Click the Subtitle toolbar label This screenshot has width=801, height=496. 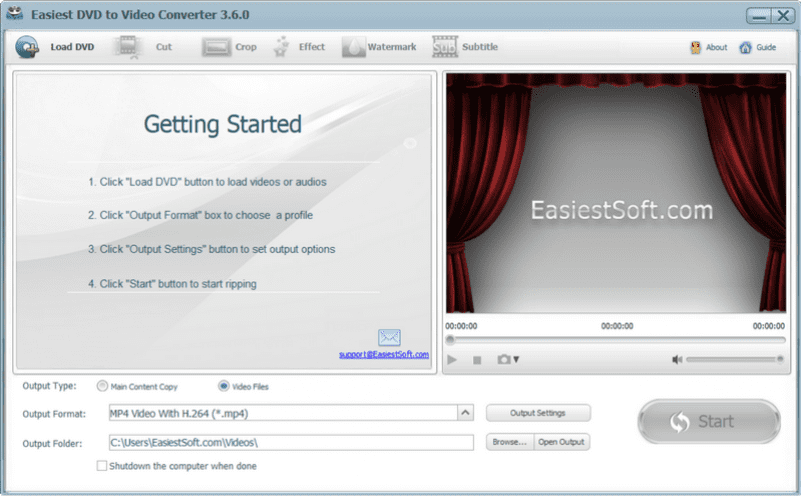point(480,47)
